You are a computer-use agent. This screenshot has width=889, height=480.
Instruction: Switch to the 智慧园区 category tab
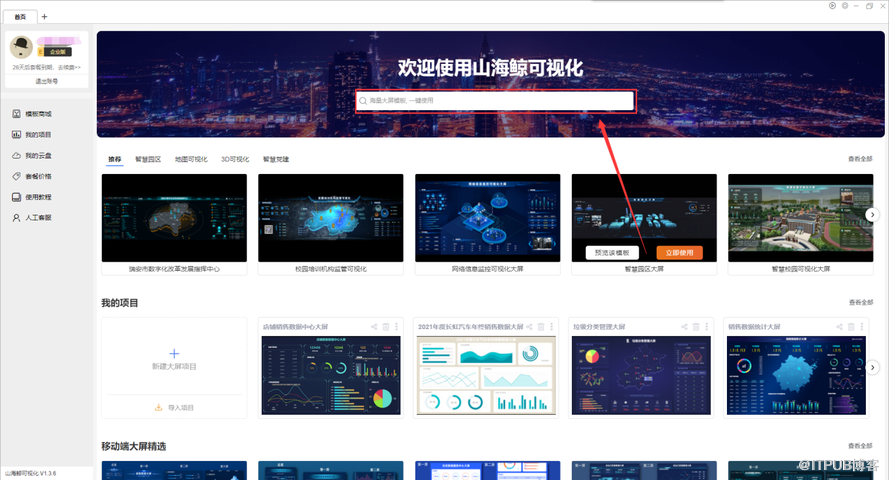(148, 159)
